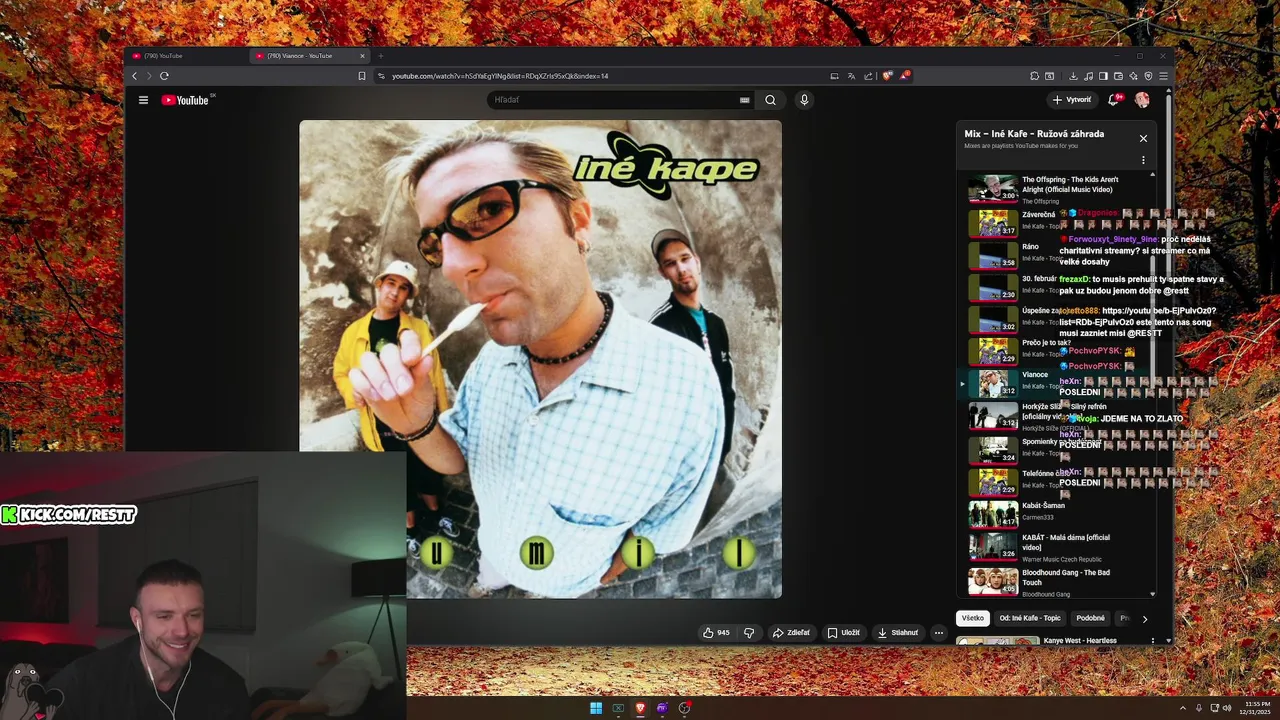1280x720 pixels.
Task: Click the playlist scrollbar up arrow
Action: pos(1152,175)
